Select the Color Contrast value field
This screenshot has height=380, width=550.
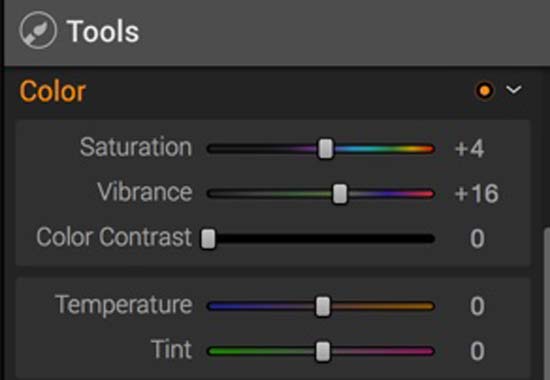[x=477, y=239]
